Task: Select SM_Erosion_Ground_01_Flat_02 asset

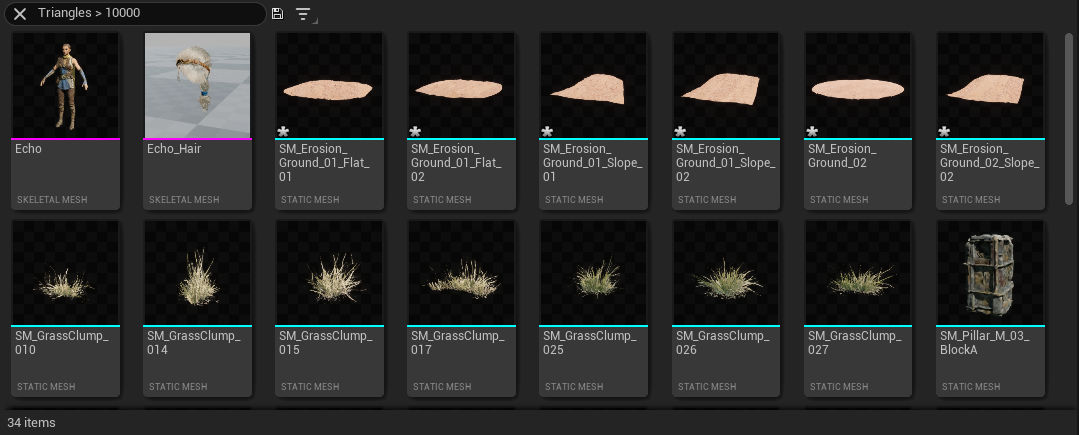Action: [x=461, y=120]
